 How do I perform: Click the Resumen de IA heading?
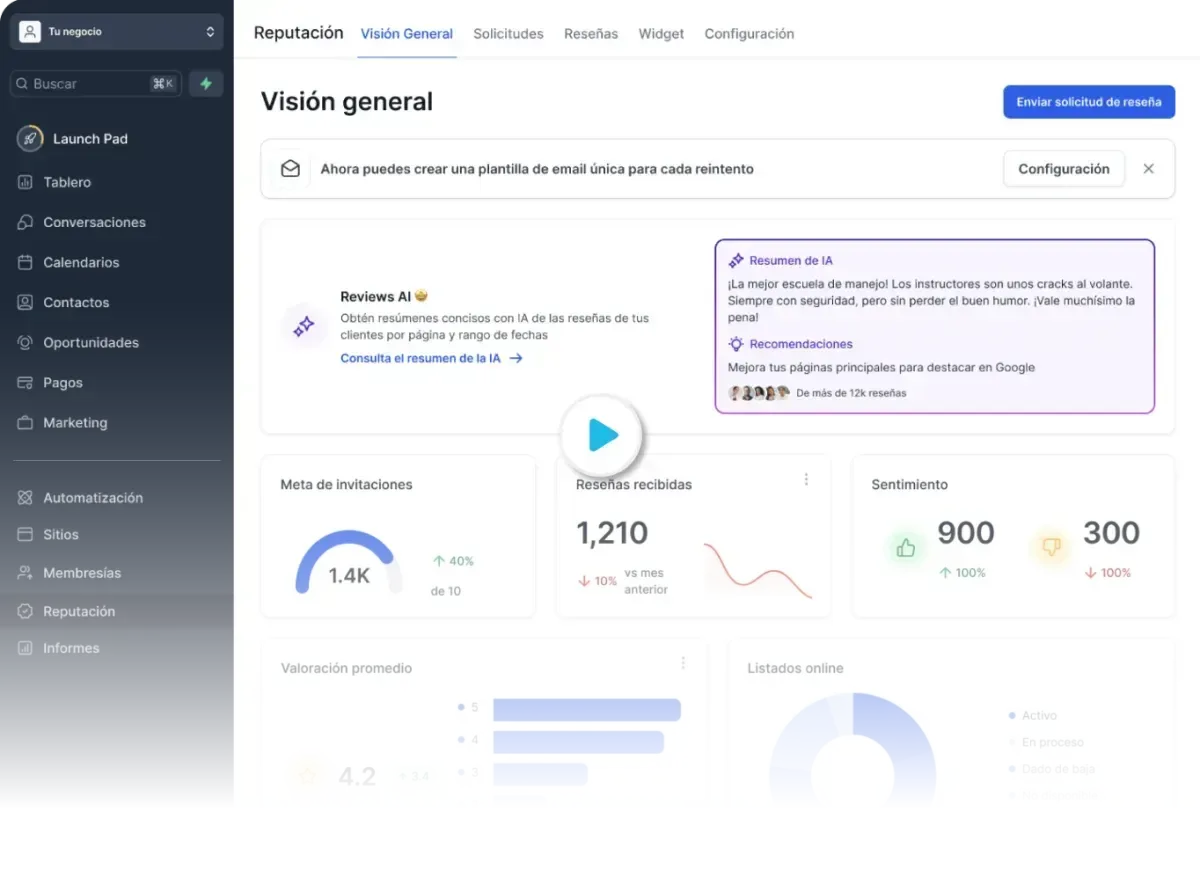pos(790,260)
